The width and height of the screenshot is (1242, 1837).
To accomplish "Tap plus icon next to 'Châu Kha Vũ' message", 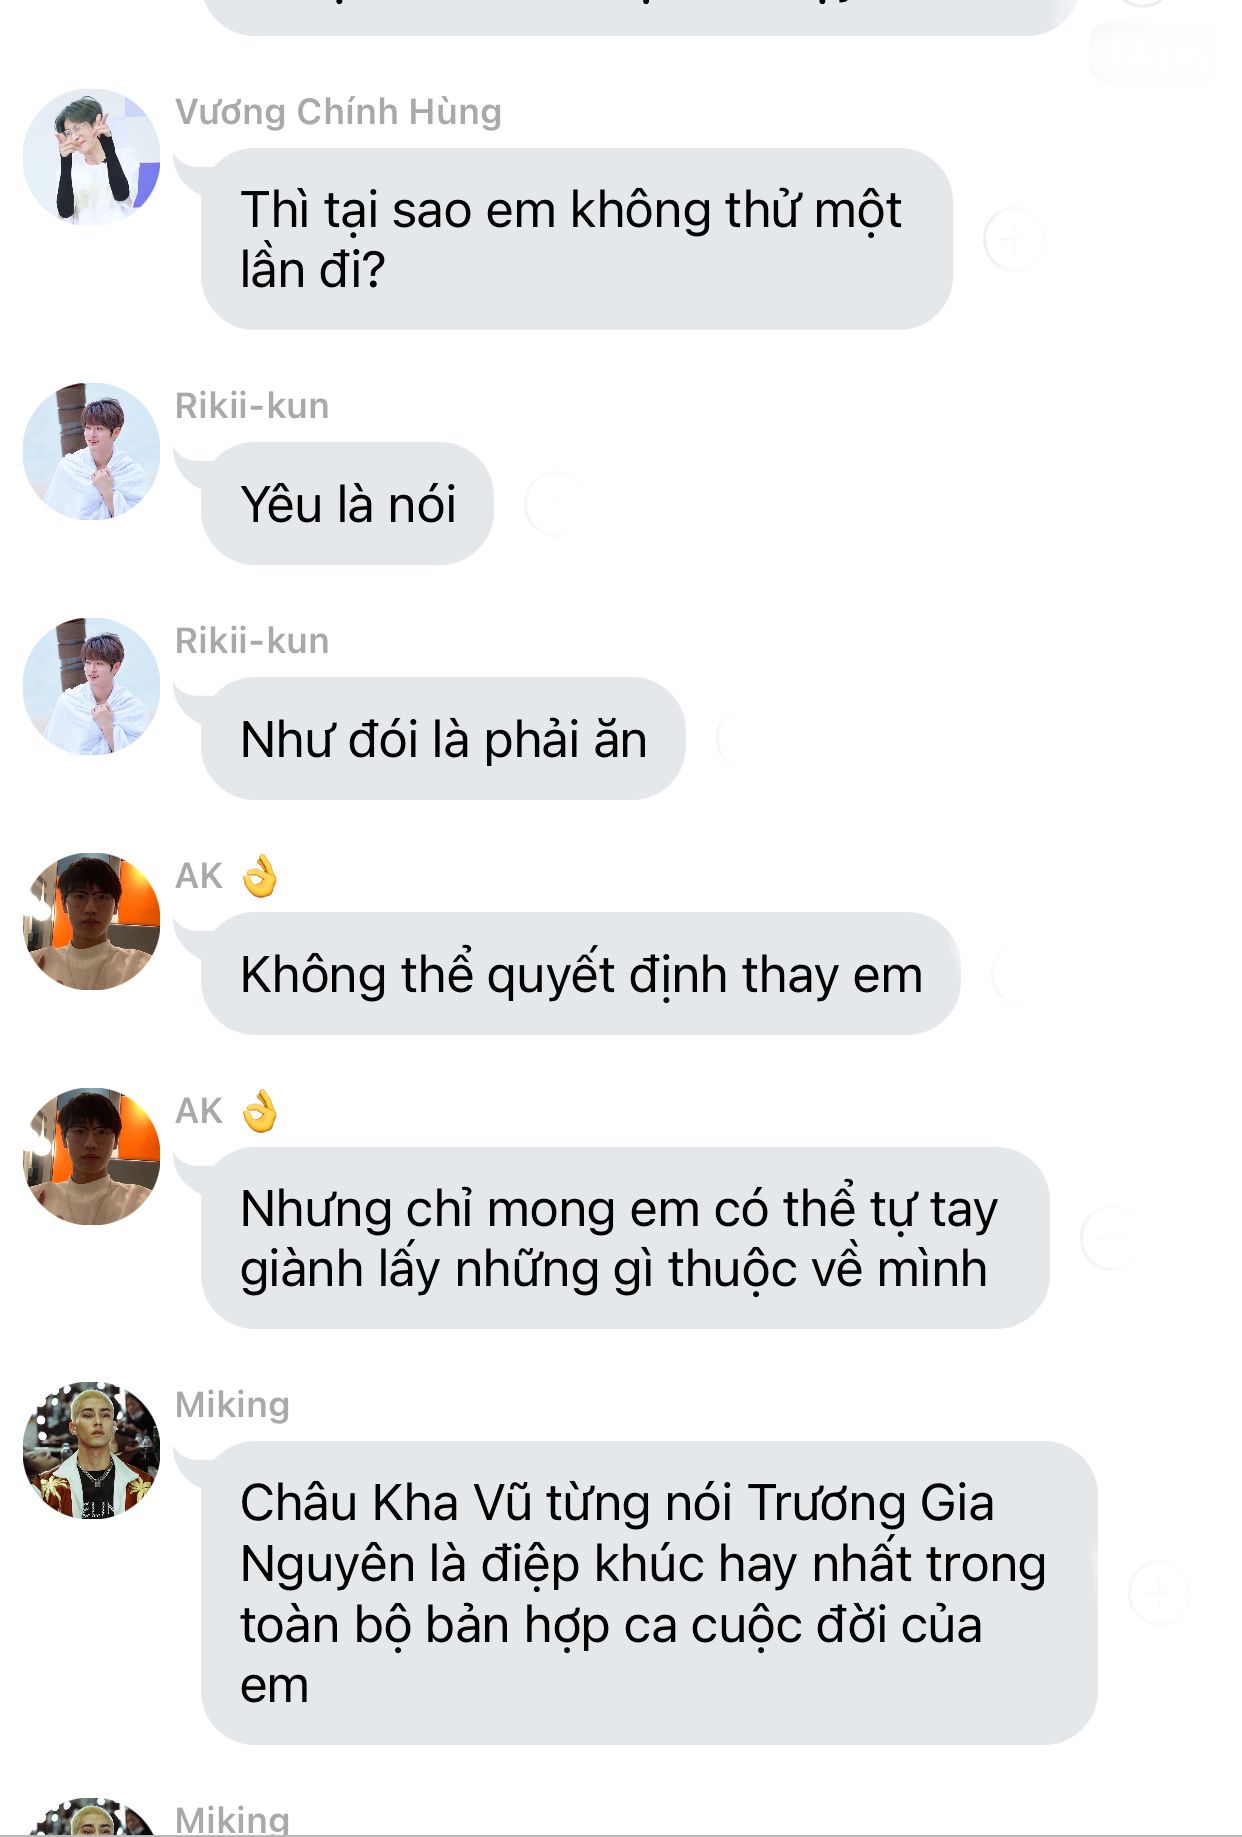I will pos(1159,1592).
